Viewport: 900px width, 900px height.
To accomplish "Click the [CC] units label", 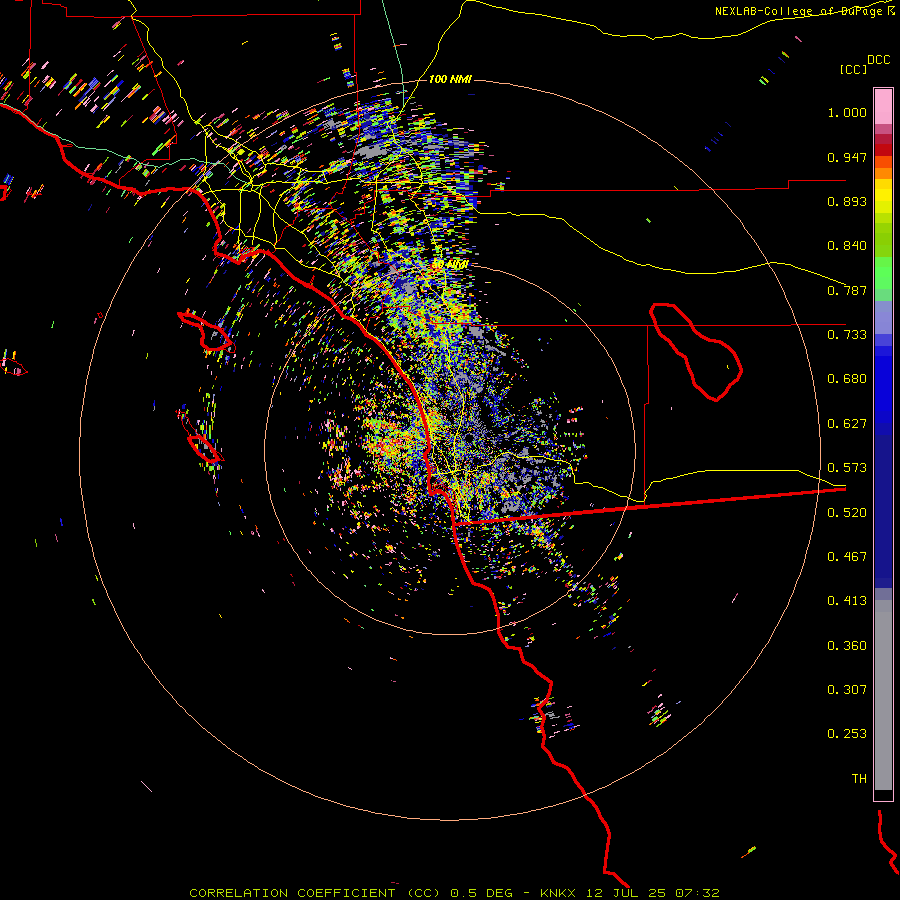I will (853, 69).
